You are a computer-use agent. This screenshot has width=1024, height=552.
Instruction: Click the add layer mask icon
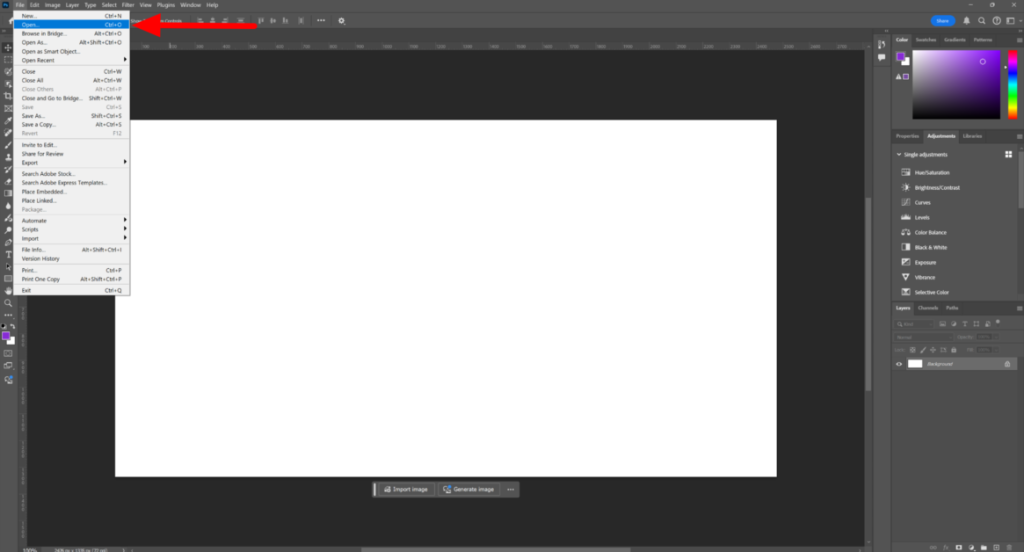tap(959, 547)
